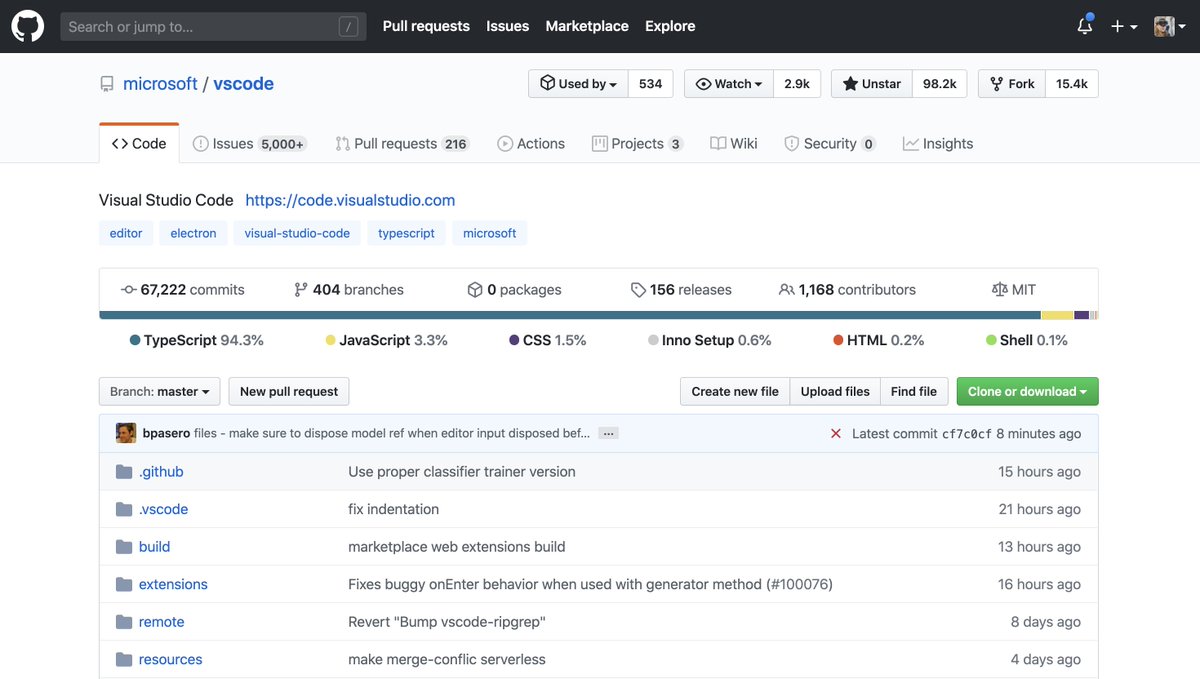Switch to the Pull requests tab
Screen dimensions: 1200x679
[x=402, y=143]
